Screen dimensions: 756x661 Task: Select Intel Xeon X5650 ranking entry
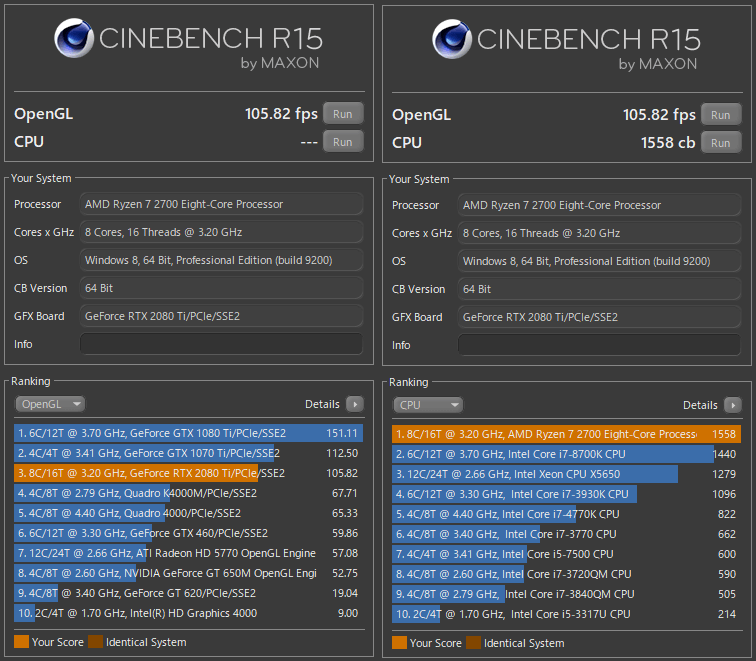[567, 474]
